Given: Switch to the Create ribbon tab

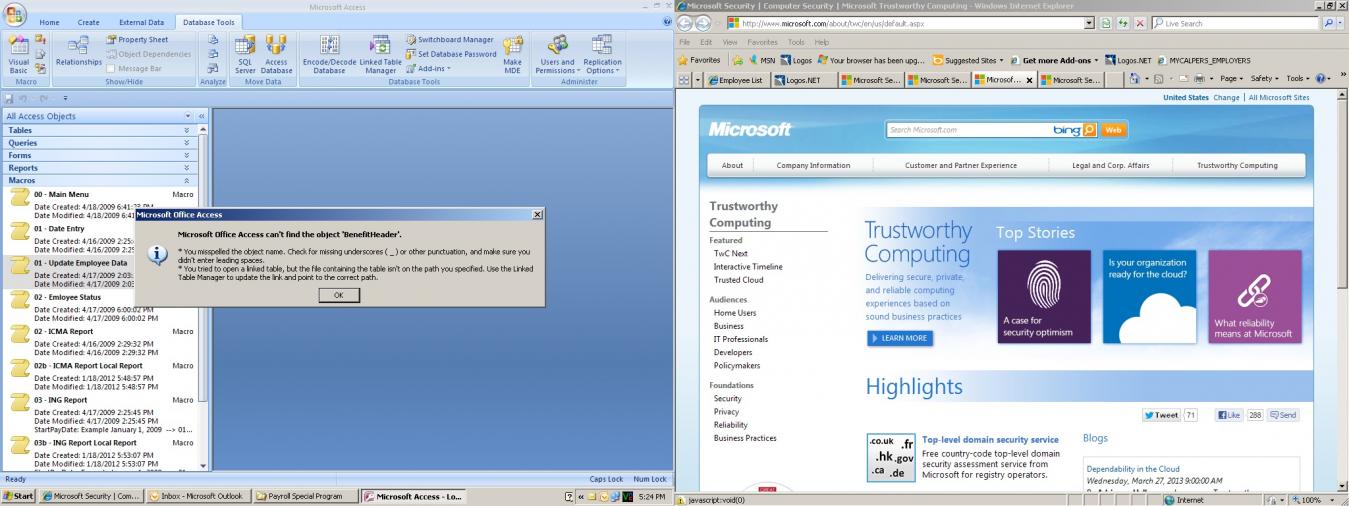Looking at the screenshot, I should pos(88,21).
